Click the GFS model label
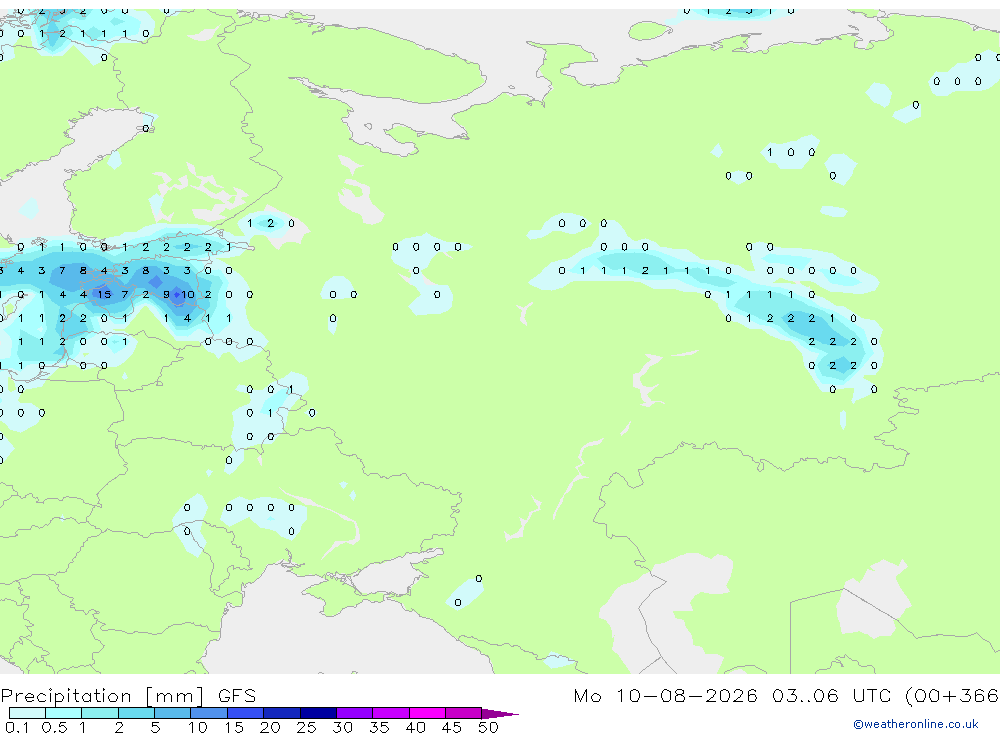Screen dimensions: 1000x733 pyautogui.click(x=237, y=696)
